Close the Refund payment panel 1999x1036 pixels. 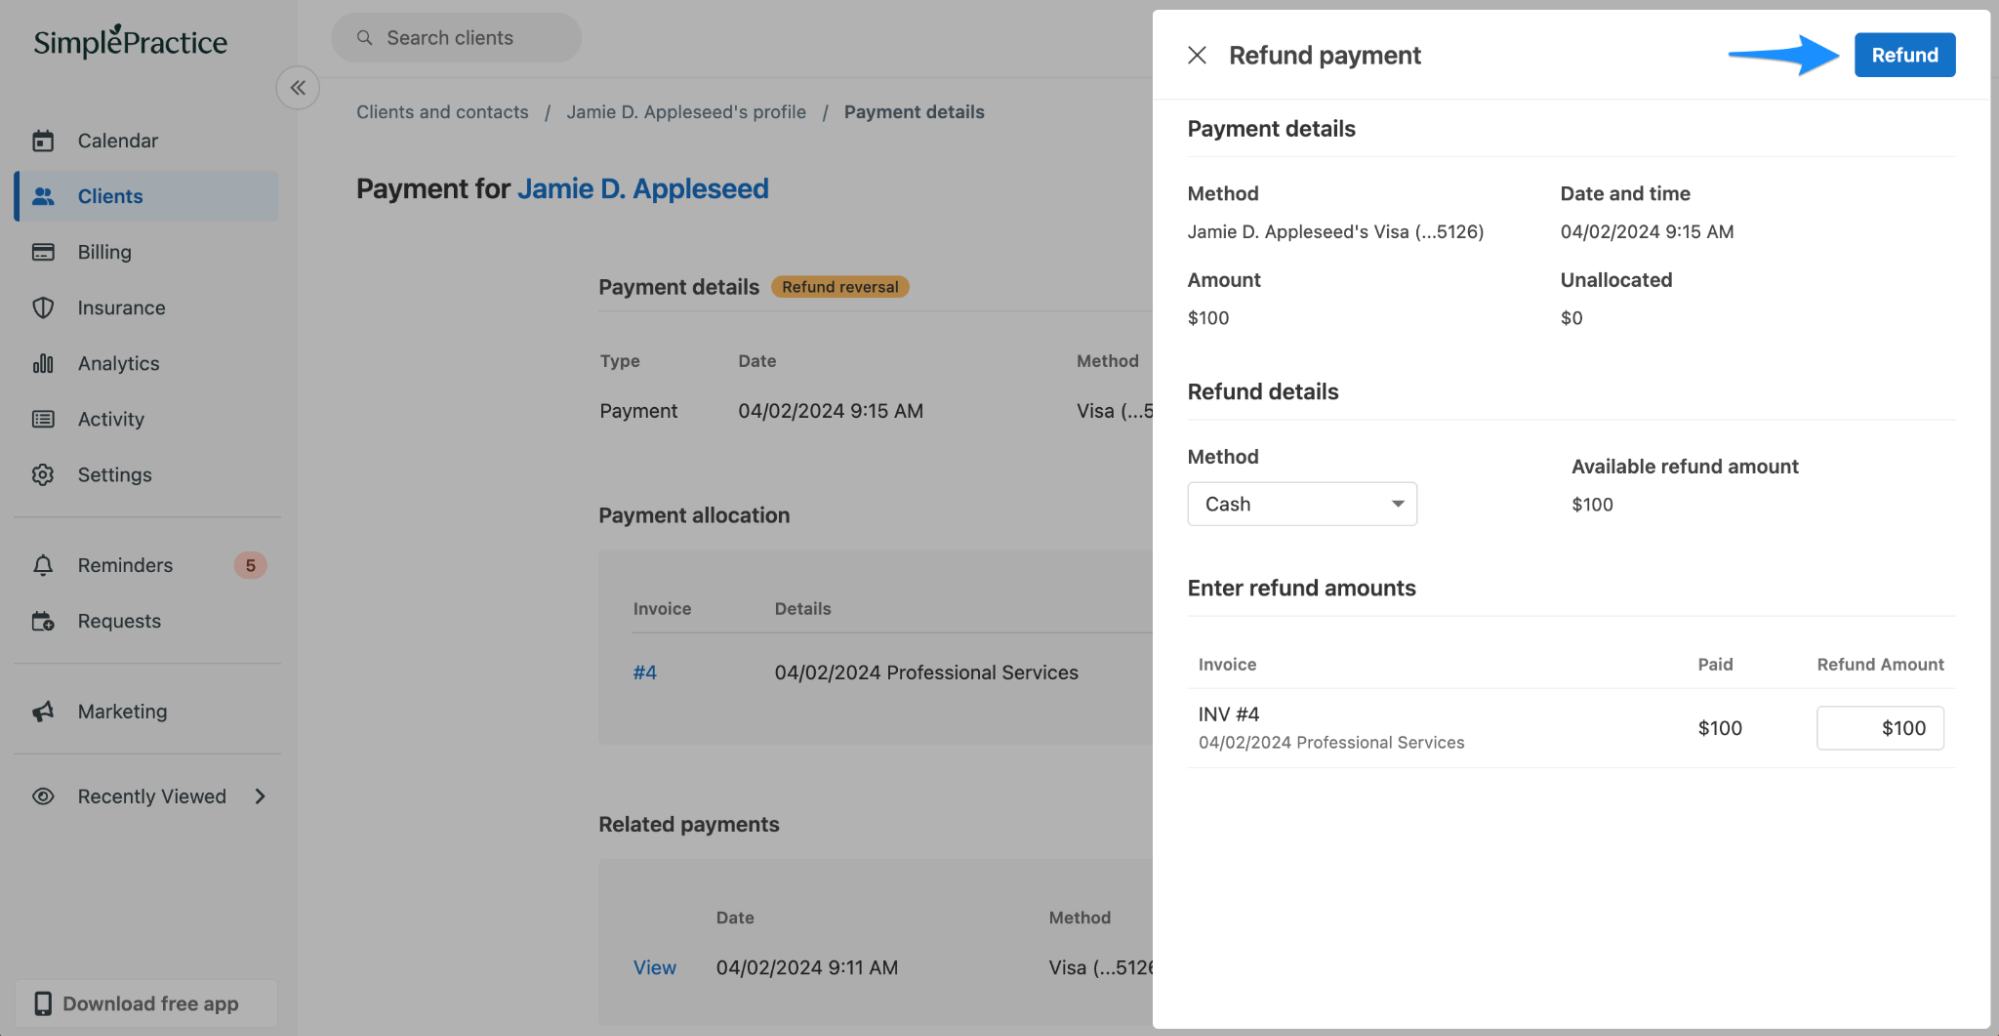[x=1196, y=56]
